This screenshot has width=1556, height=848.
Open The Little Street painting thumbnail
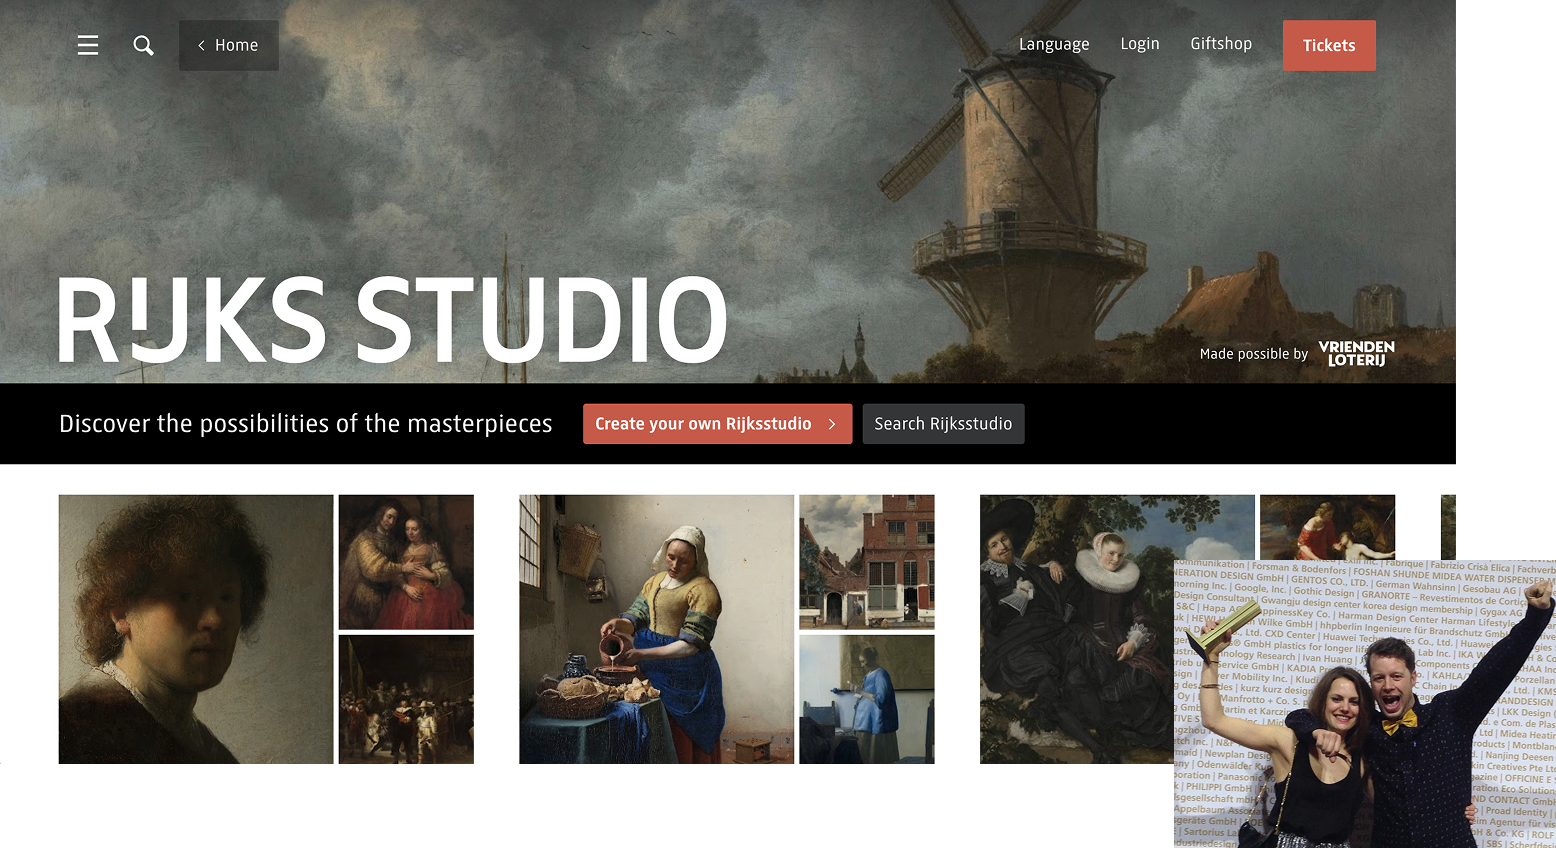867,562
